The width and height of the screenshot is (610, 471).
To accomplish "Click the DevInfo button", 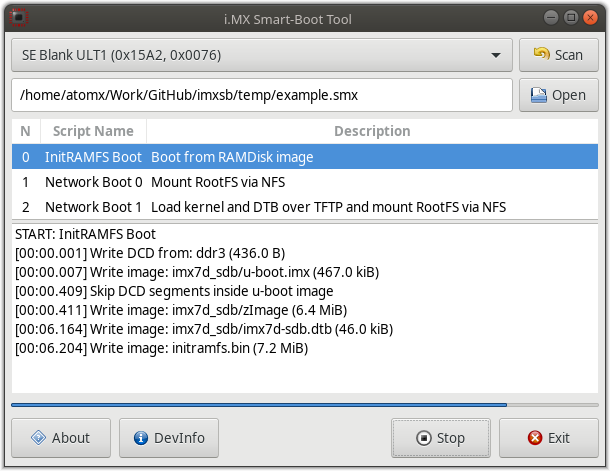I will 169,438.
